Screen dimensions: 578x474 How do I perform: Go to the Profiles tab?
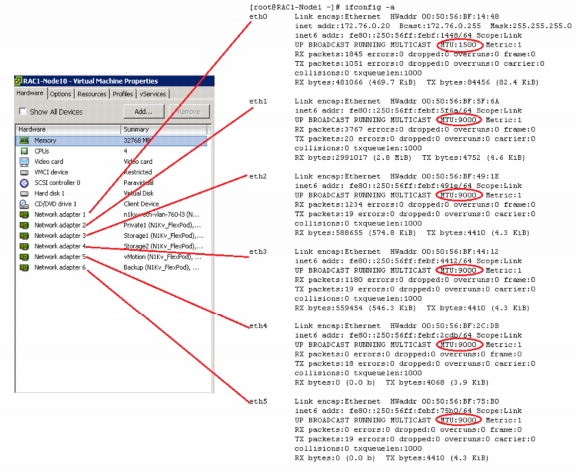[123, 94]
